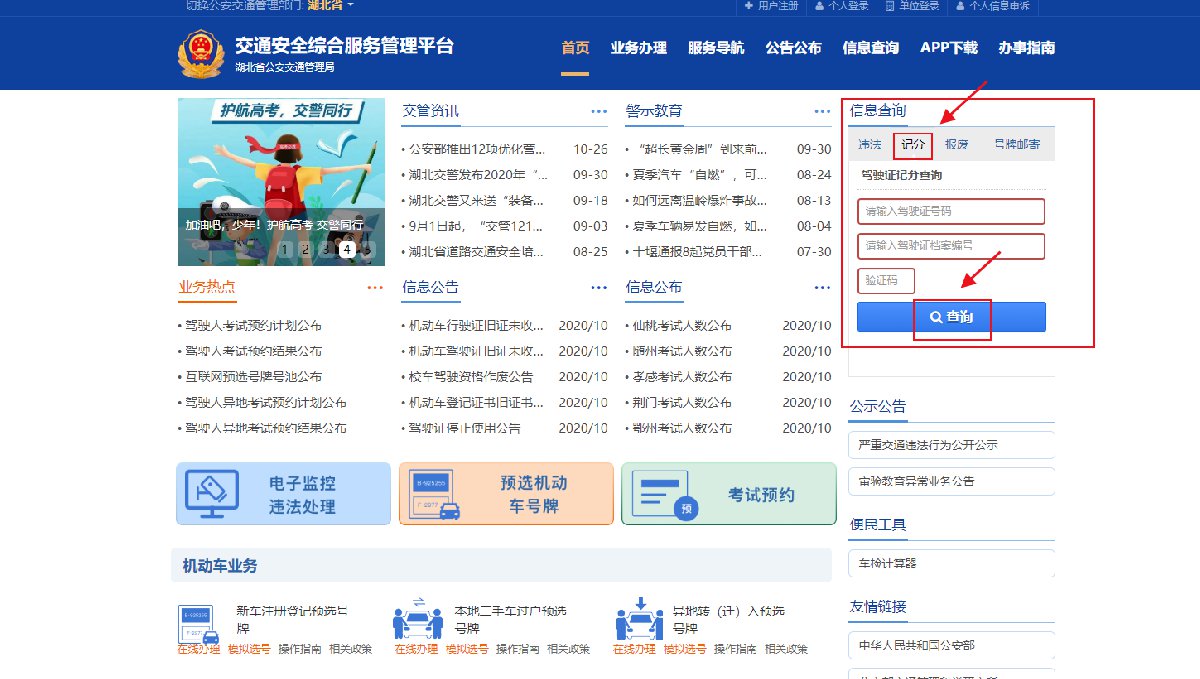
Task: Click the 个人登录 link at top
Action: [842, 6]
